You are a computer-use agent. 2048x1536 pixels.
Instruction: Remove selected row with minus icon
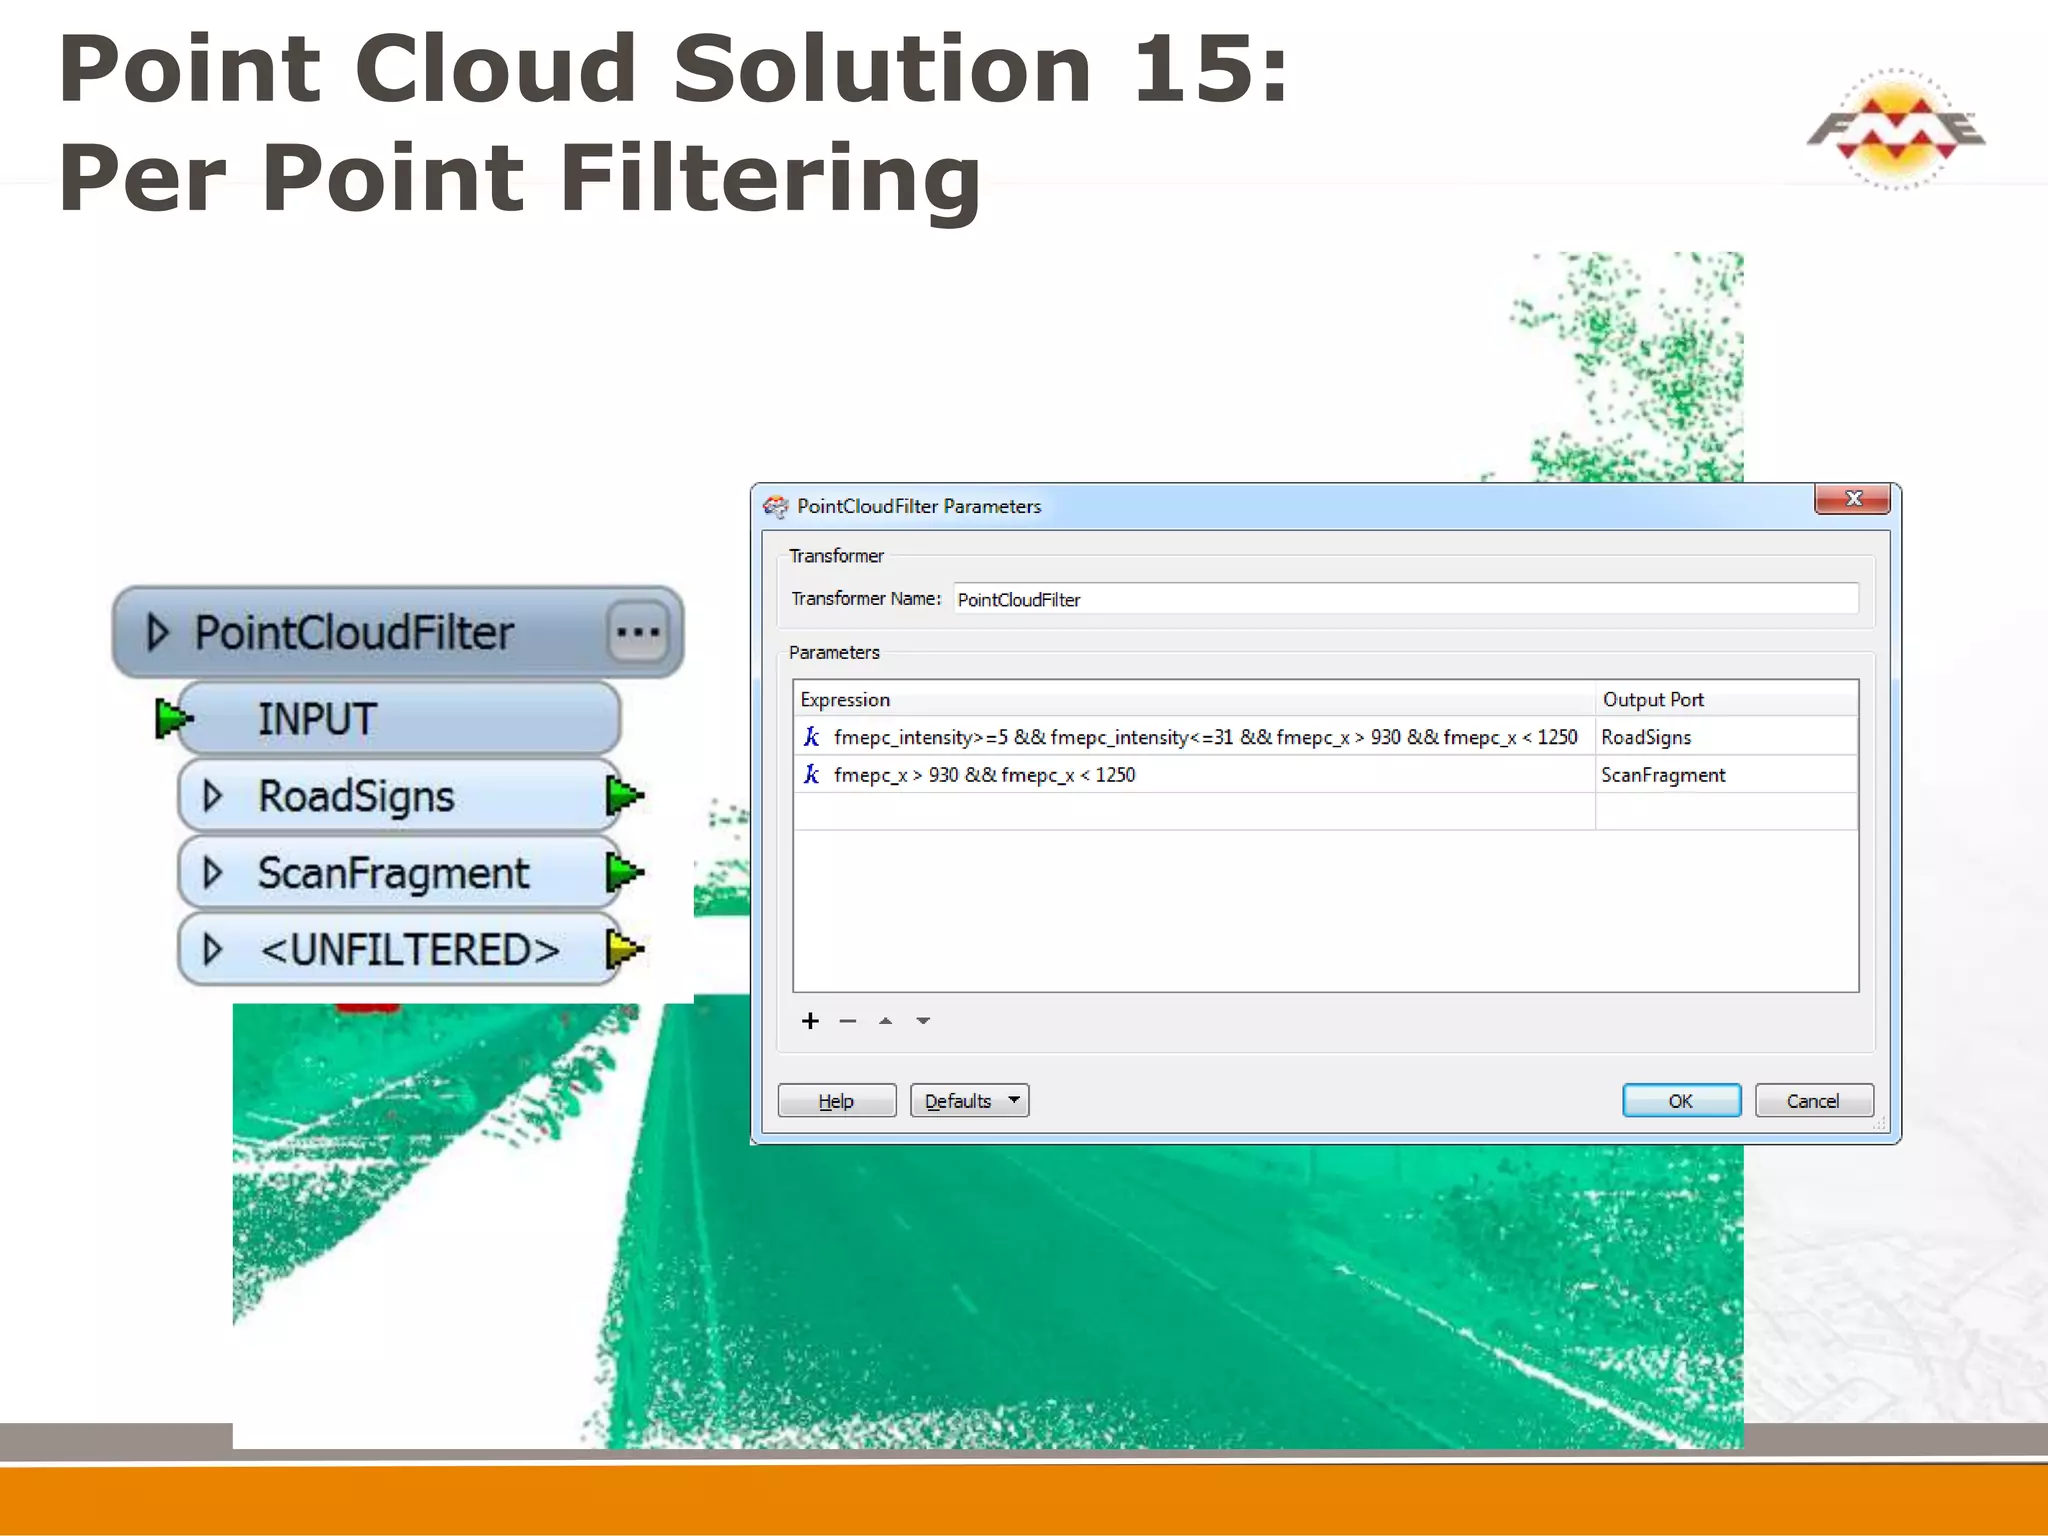click(x=848, y=1021)
